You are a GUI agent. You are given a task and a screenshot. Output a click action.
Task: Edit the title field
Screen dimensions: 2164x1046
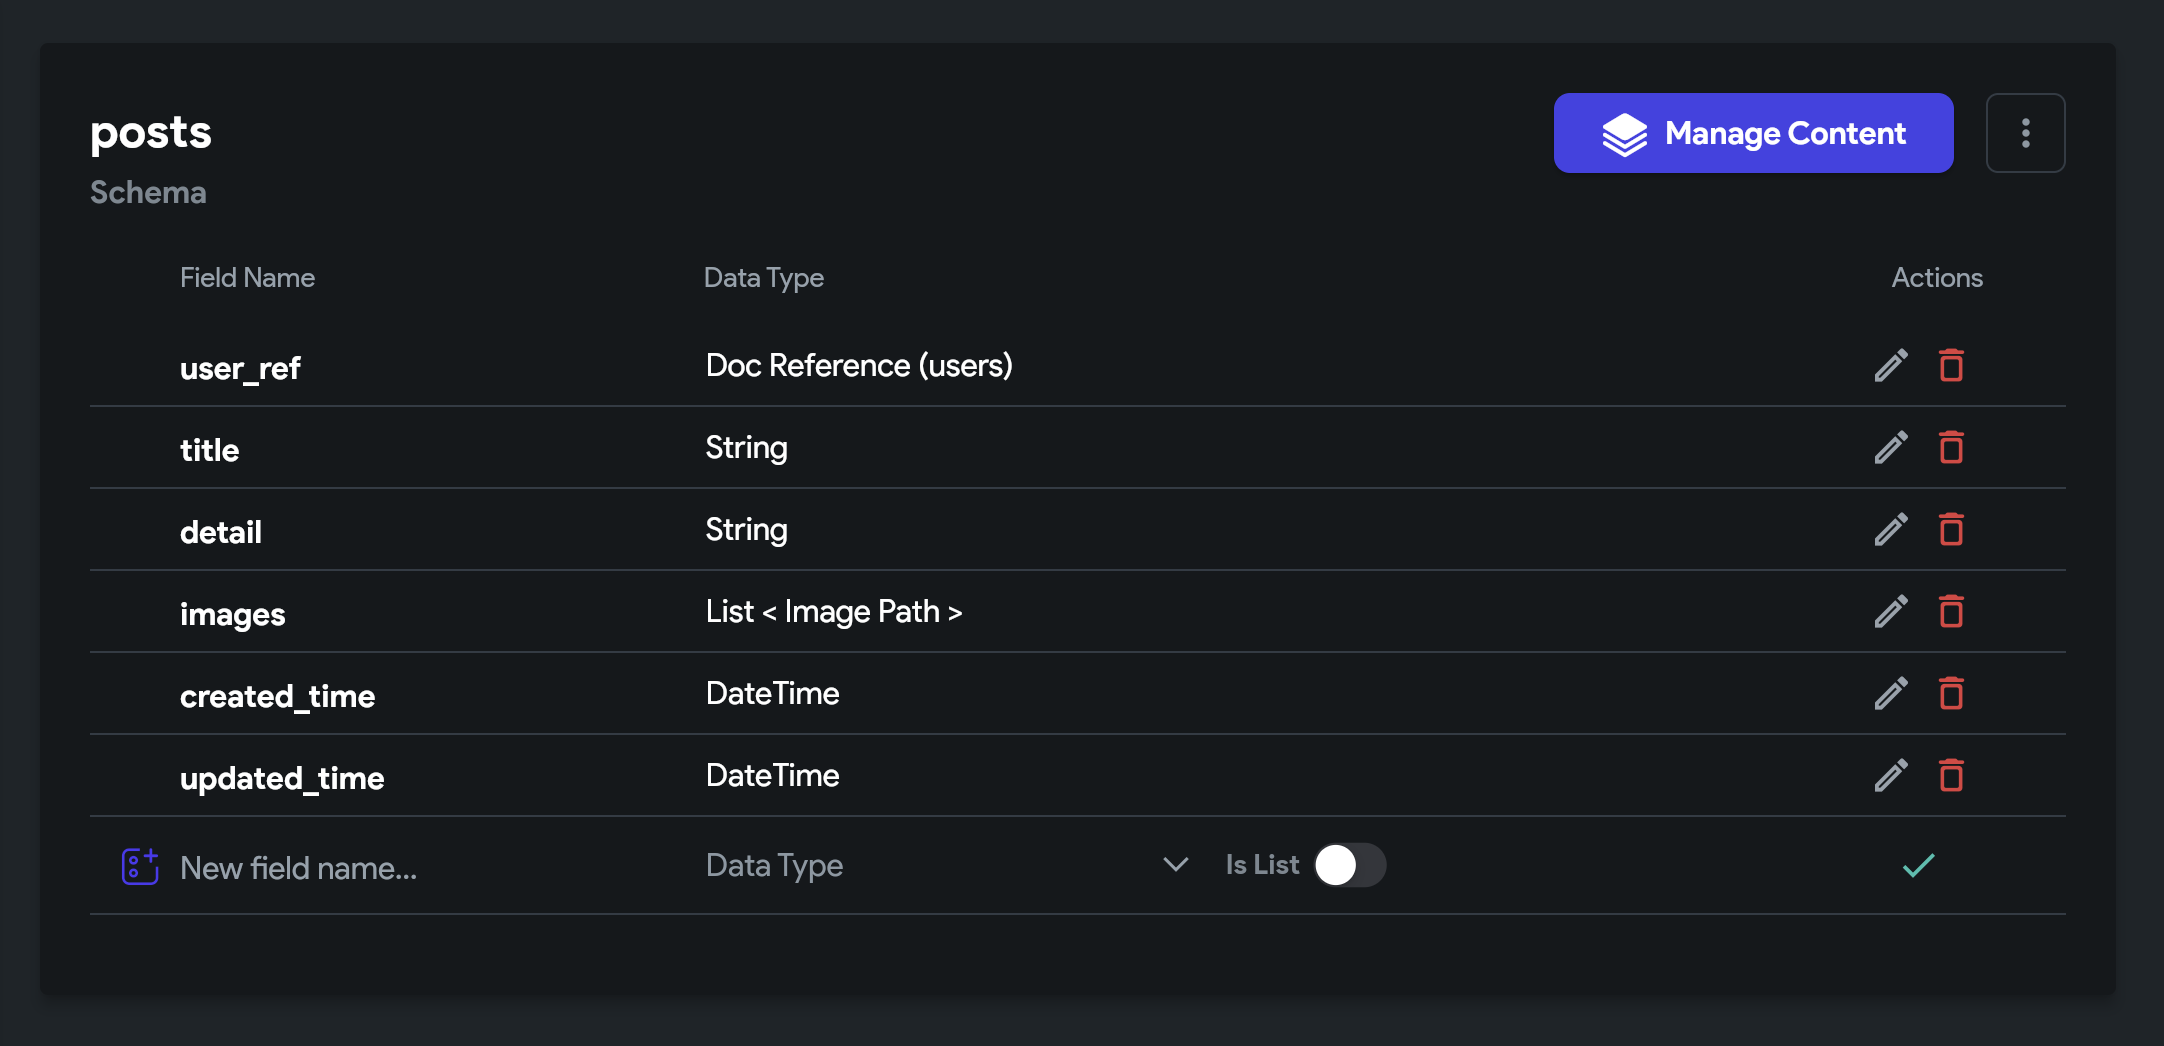pos(1890,448)
